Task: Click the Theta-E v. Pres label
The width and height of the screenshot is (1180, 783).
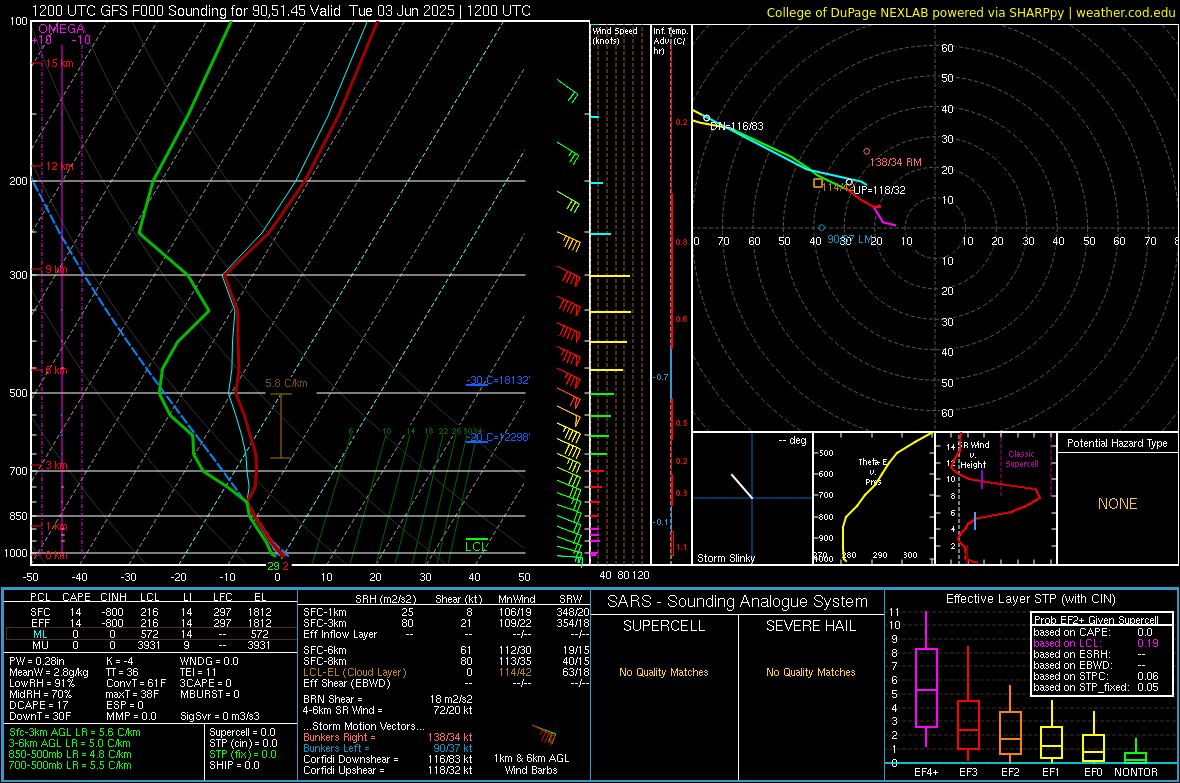Action: pyautogui.click(x=873, y=471)
